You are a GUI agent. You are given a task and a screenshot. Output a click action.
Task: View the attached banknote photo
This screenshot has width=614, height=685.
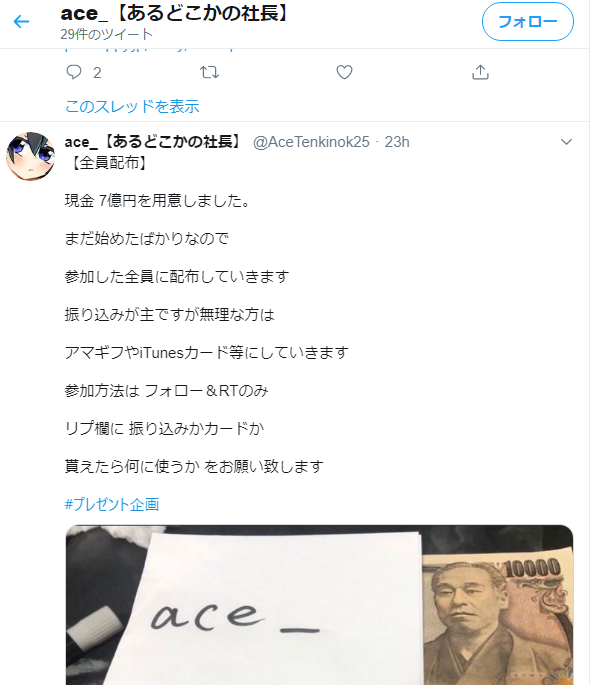click(x=319, y=605)
